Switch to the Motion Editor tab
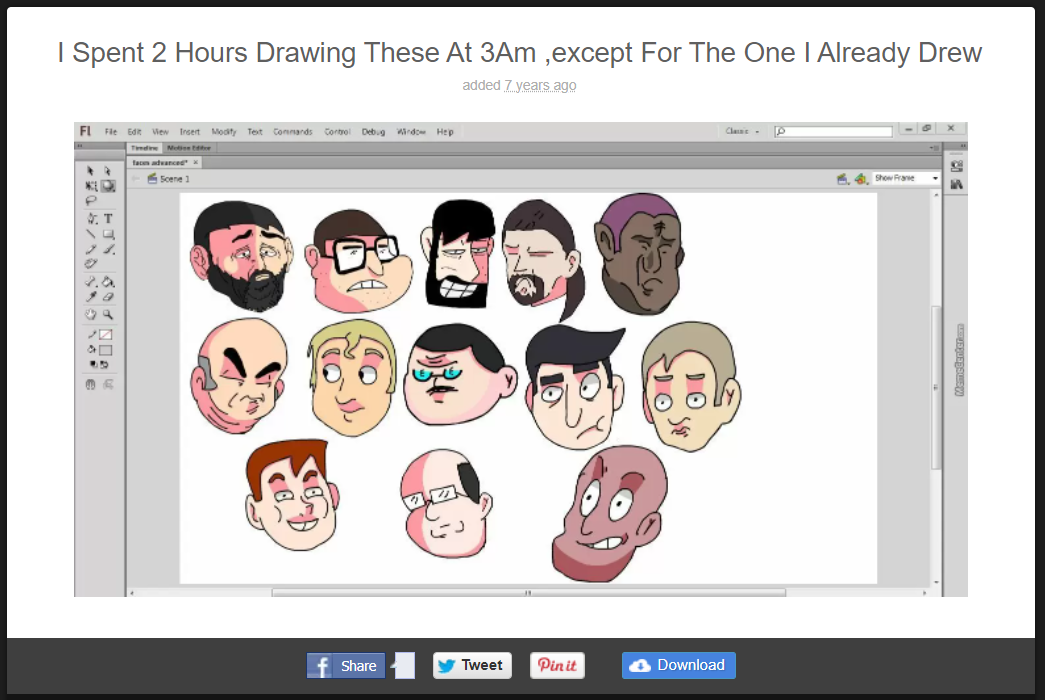Image resolution: width=1045 pixels, height=700 pixels. pyautogui.click(x=189, y=148)
